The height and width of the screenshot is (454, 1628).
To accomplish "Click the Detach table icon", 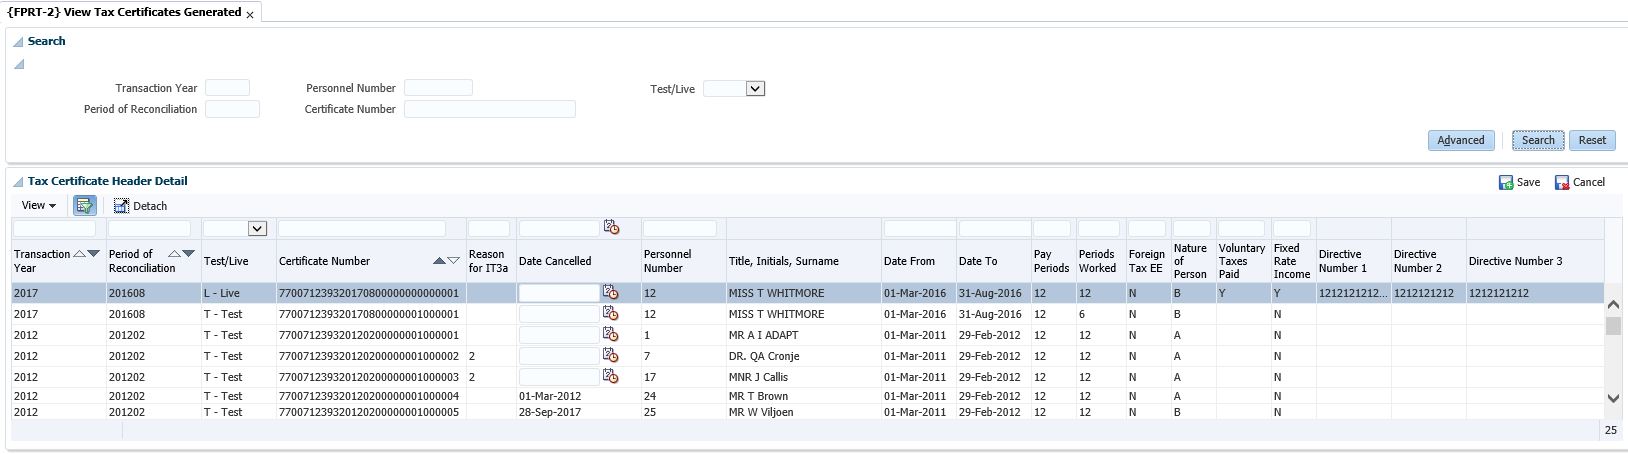I will click(121, 206).
